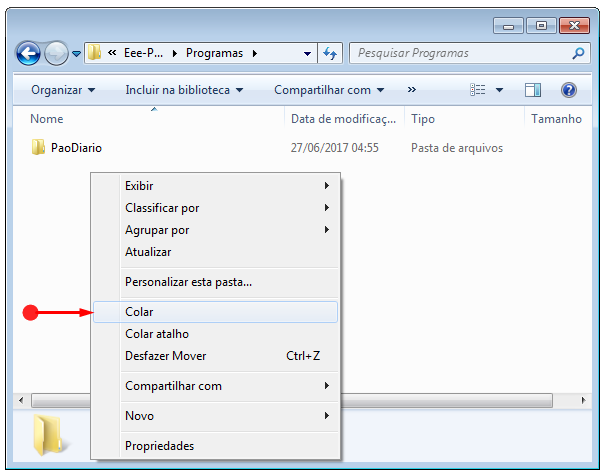Open the Organizar menu

coord(63,90)
